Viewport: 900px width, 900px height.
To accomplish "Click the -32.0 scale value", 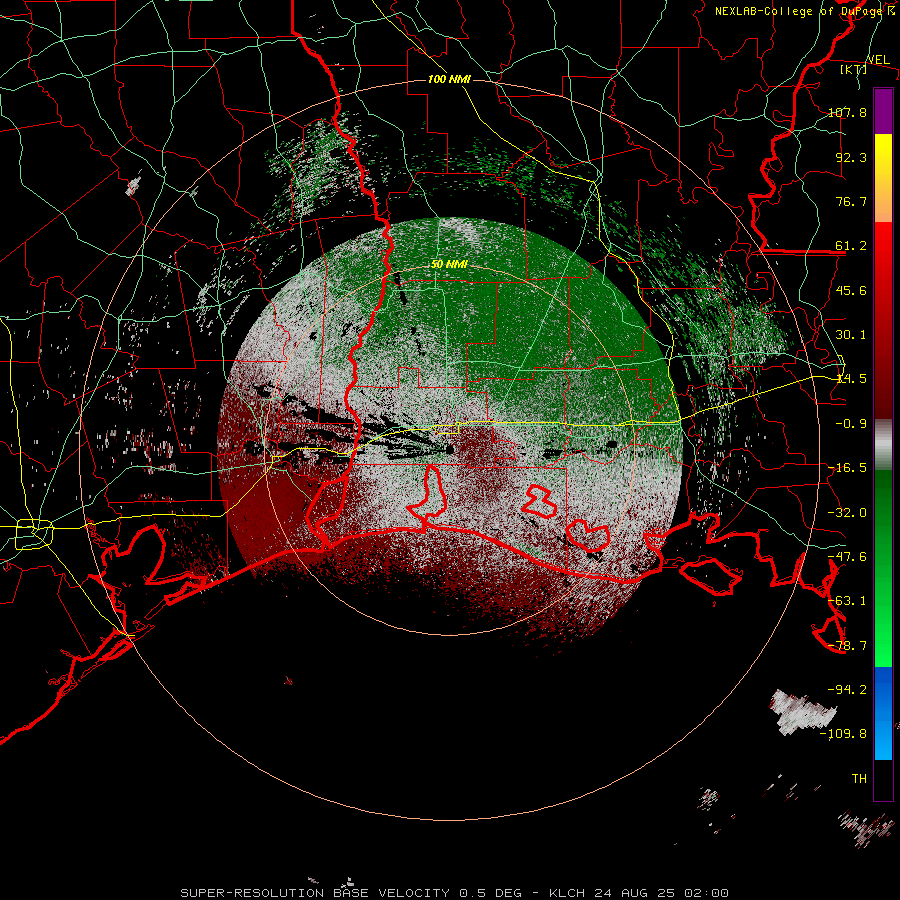I will pyautogui.click(x=847, y=513).
